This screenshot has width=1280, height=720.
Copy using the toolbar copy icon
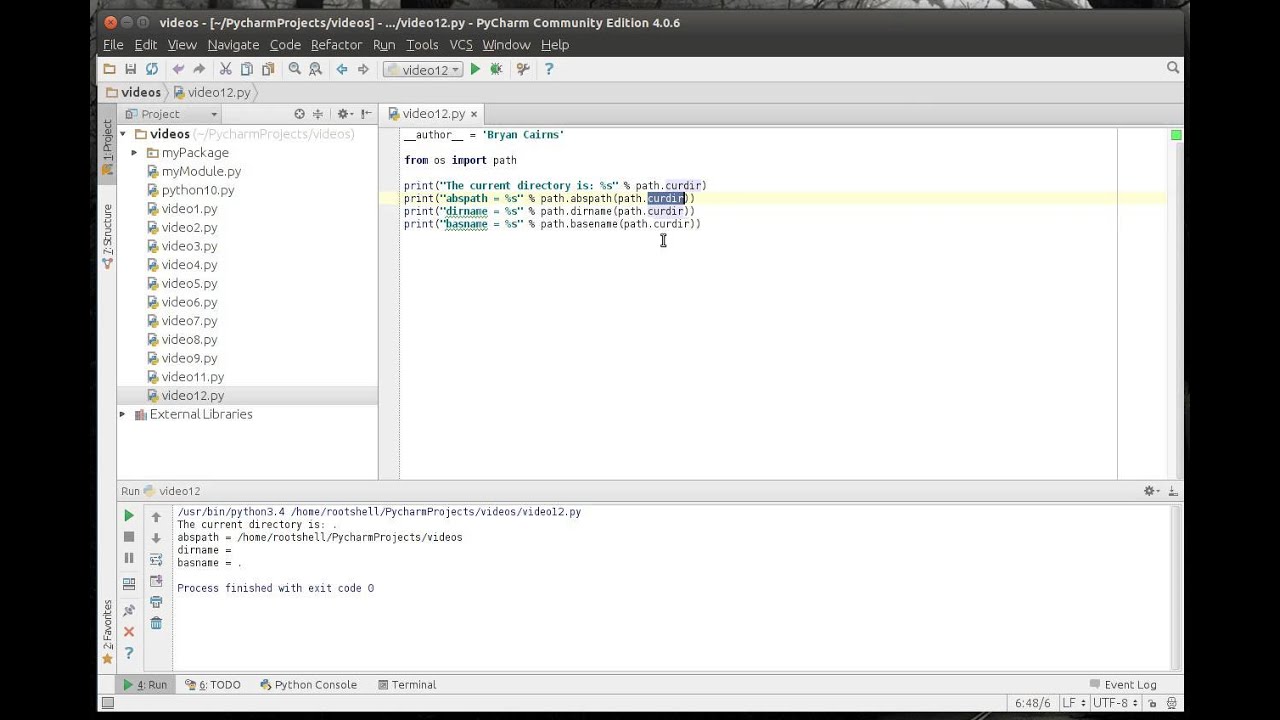tap(246, 69)
